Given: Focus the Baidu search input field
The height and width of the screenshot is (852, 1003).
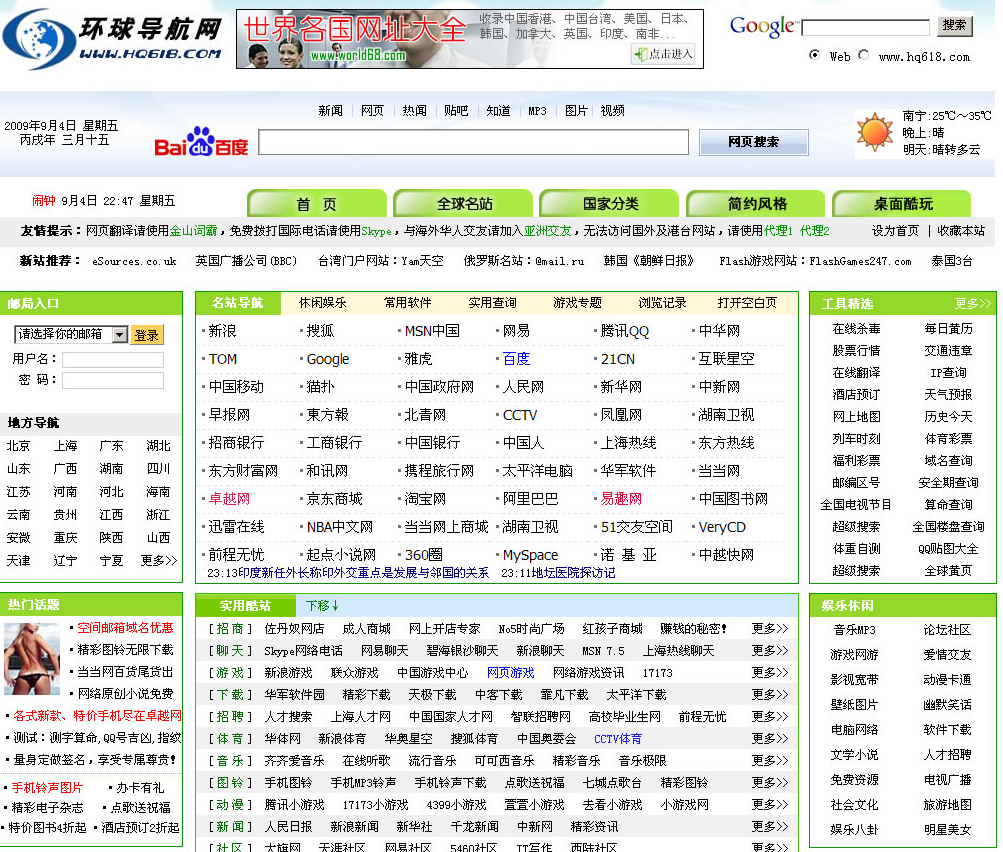Looking at the screenshot, I should click(x=473, y=142).
